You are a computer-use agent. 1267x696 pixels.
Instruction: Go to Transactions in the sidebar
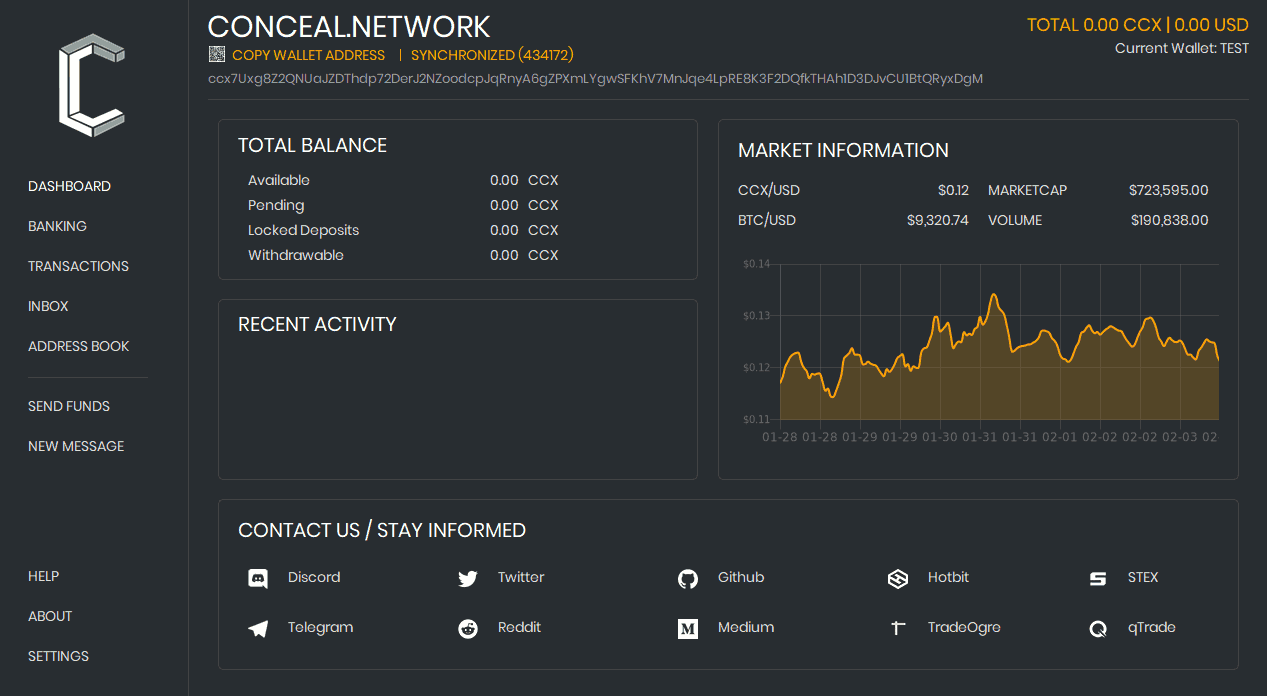[x=78, y=266]
